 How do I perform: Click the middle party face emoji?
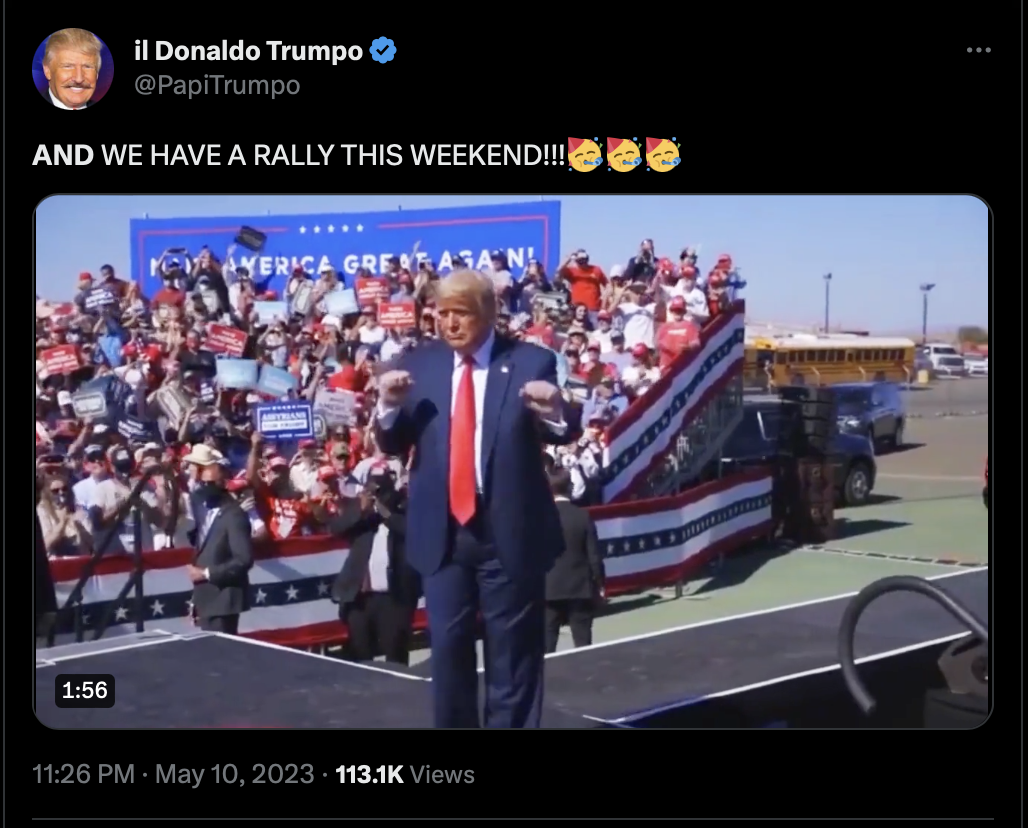(x=623, y=155)
